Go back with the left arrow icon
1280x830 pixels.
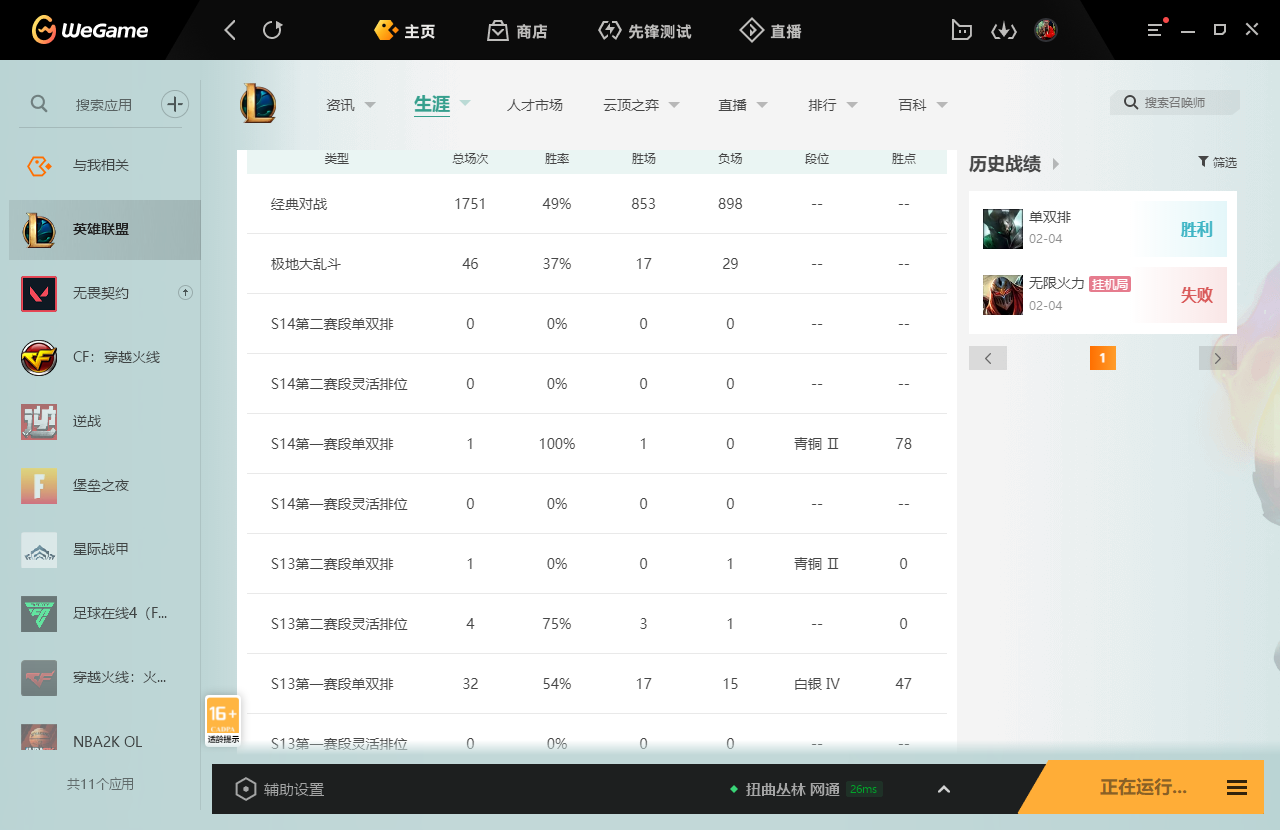(x=230, y=30)
